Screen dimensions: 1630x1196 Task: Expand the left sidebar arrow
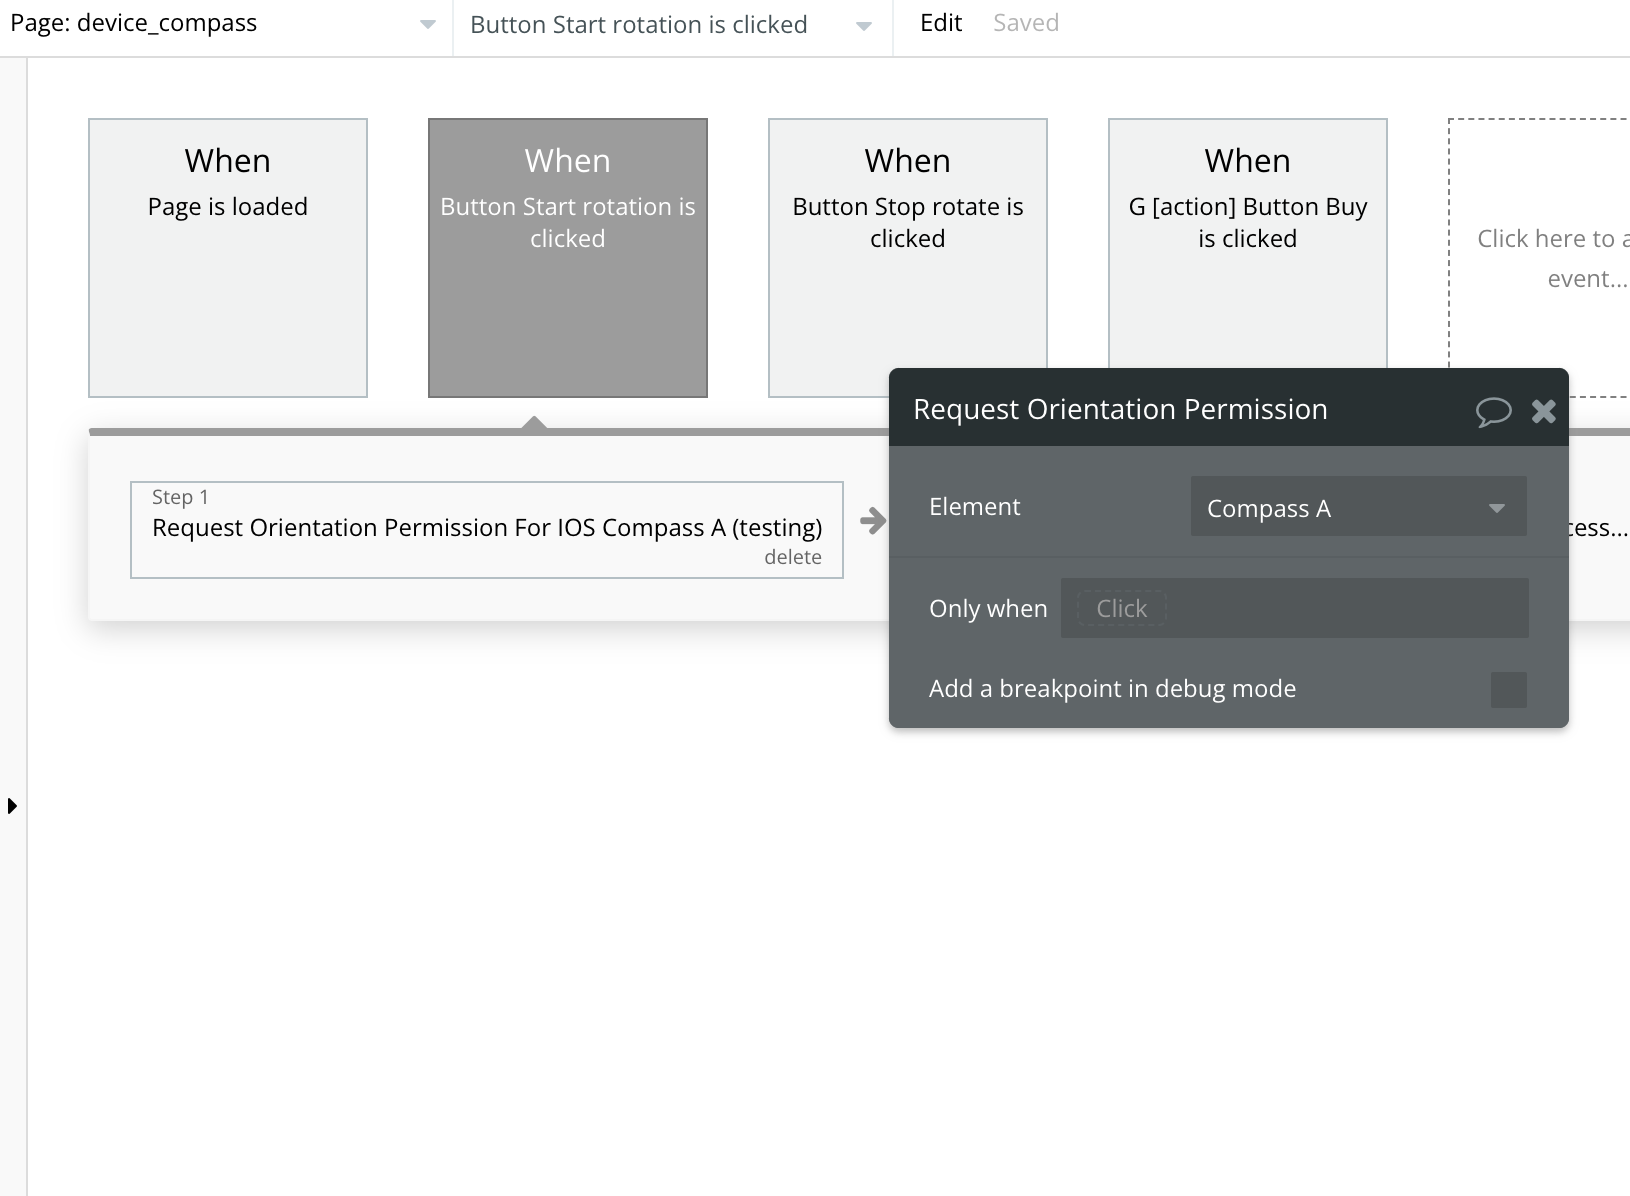[x=12, y=806]
